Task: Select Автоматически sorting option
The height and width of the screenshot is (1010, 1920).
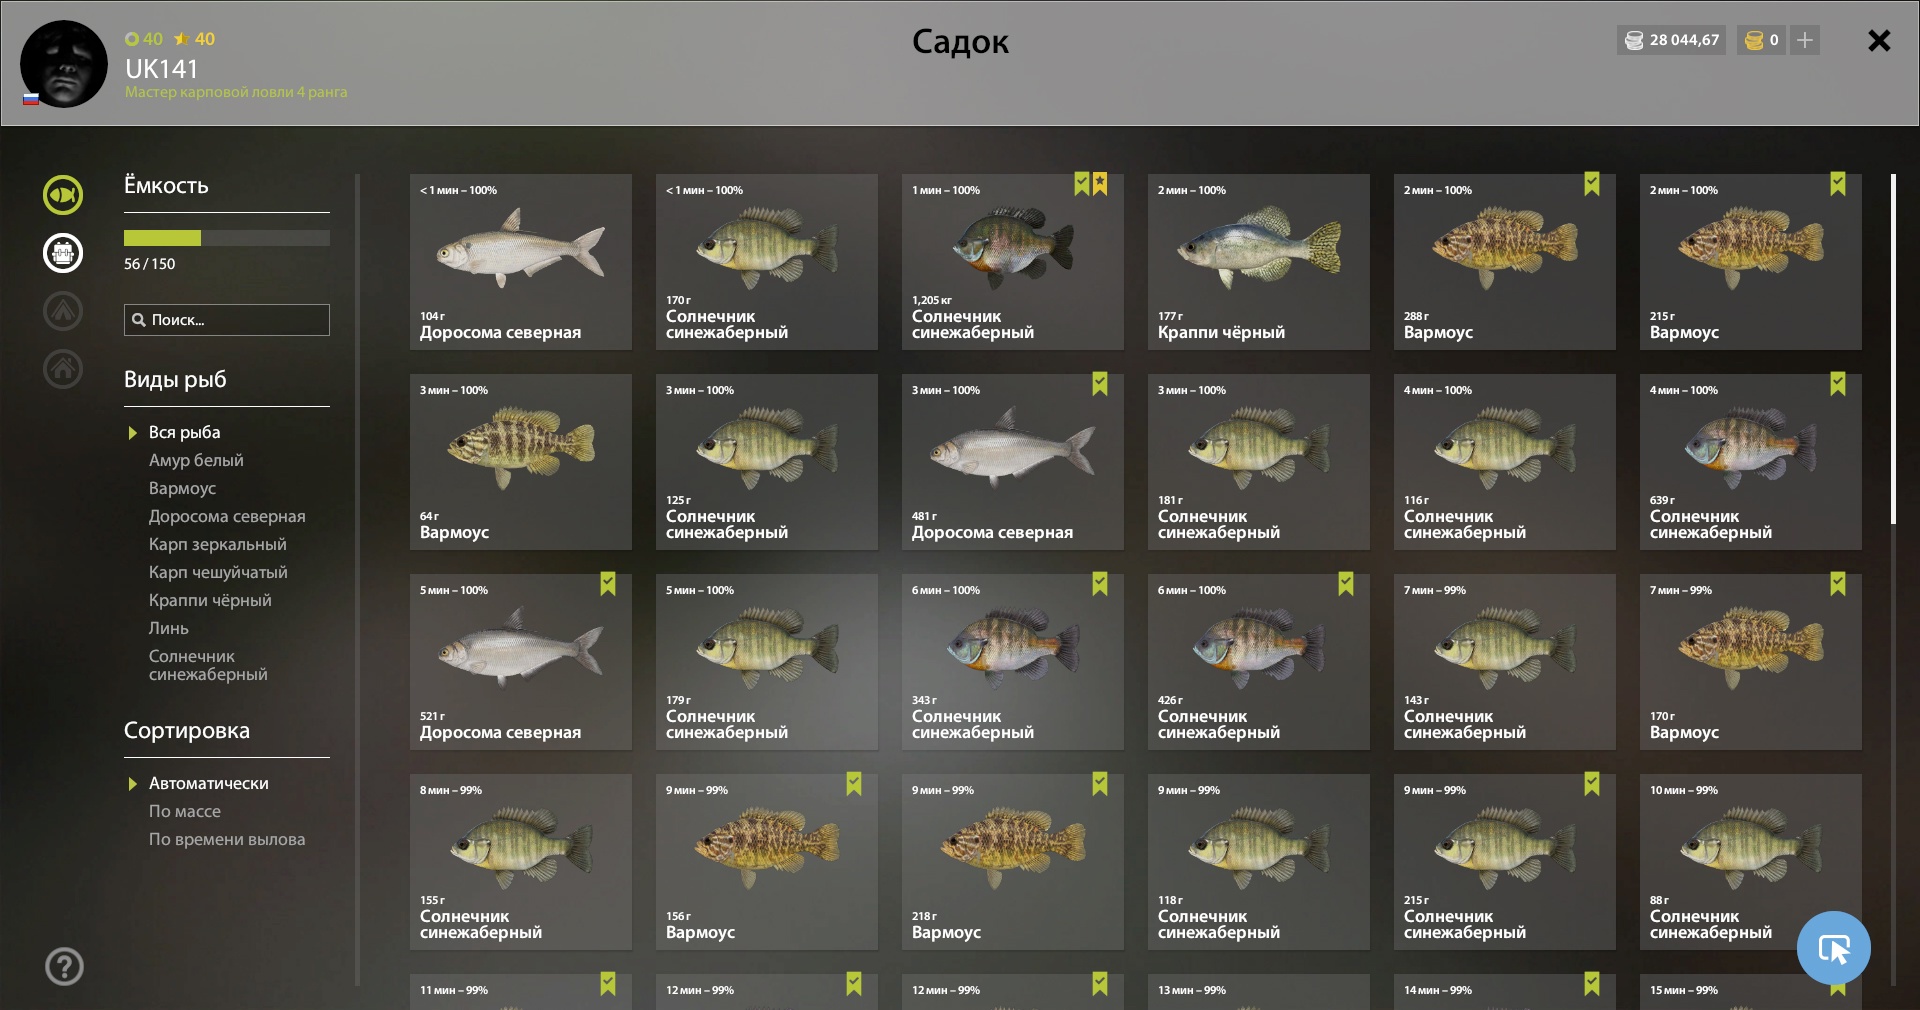Action: 209,783
